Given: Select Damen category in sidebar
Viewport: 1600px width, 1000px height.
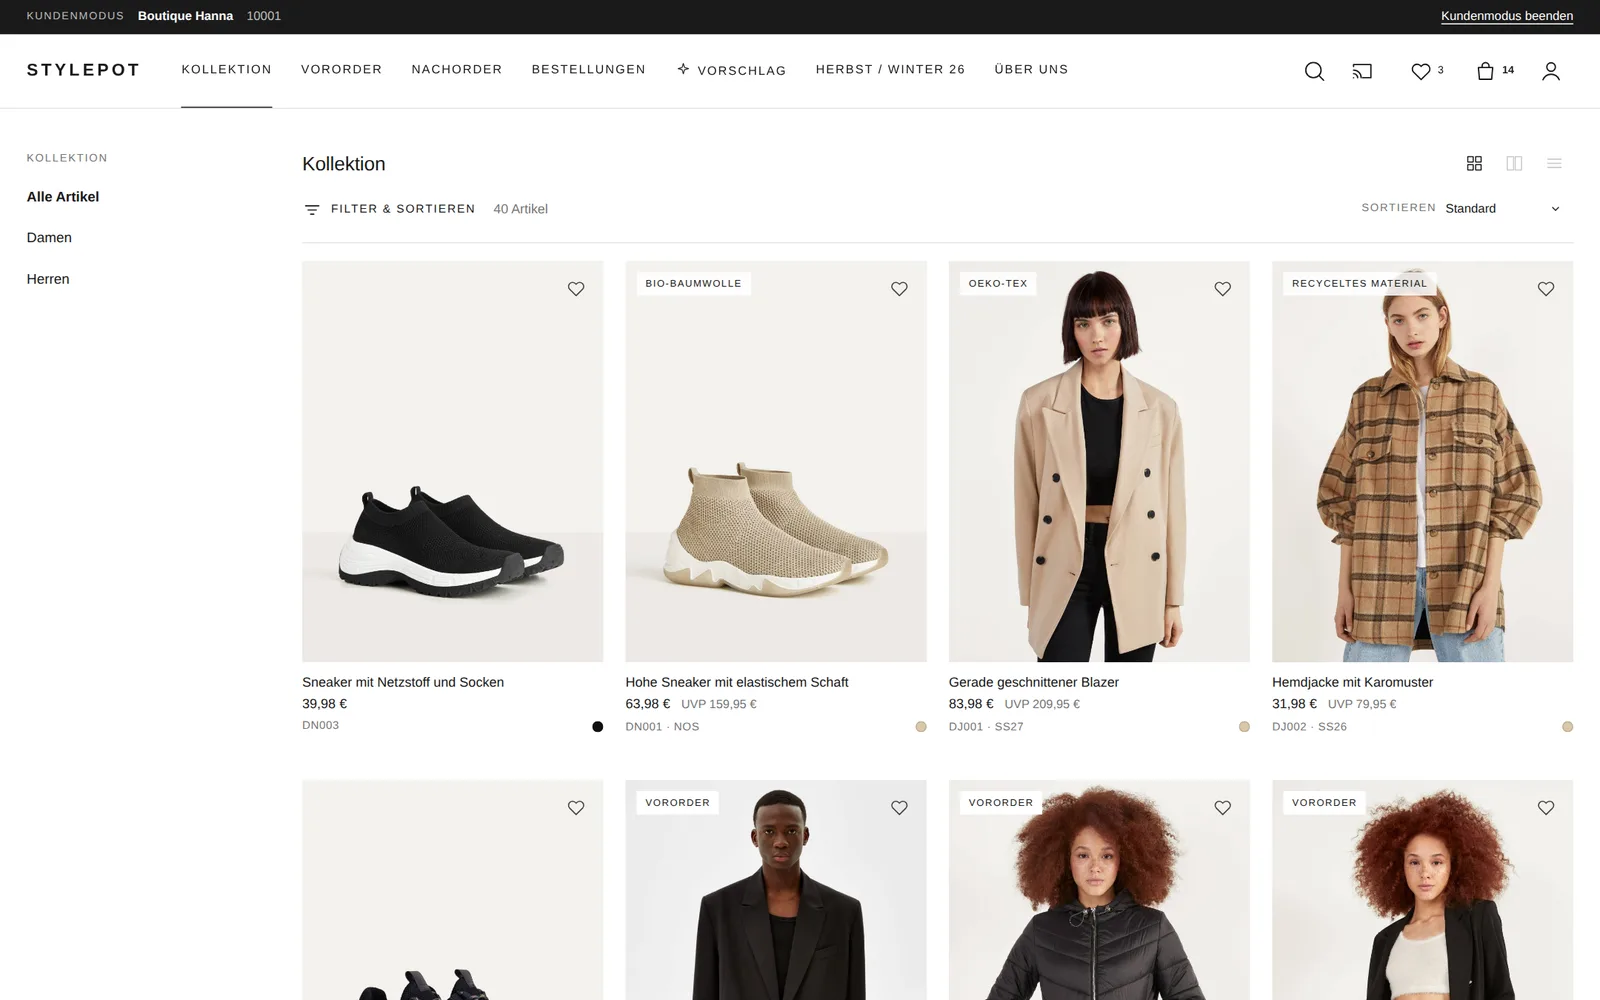Looking at the screenshot, I should click(x=49, y=238).
